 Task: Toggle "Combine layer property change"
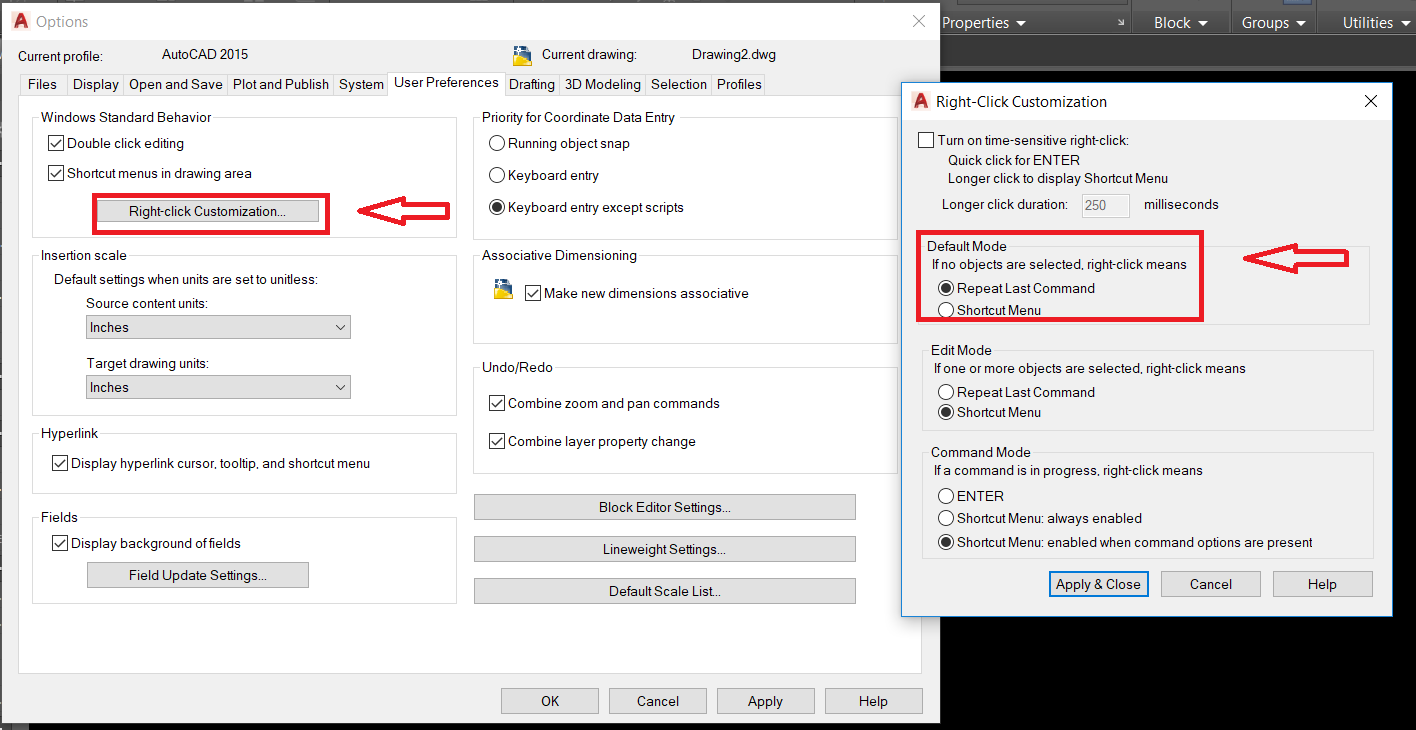[x=497, y=441]
